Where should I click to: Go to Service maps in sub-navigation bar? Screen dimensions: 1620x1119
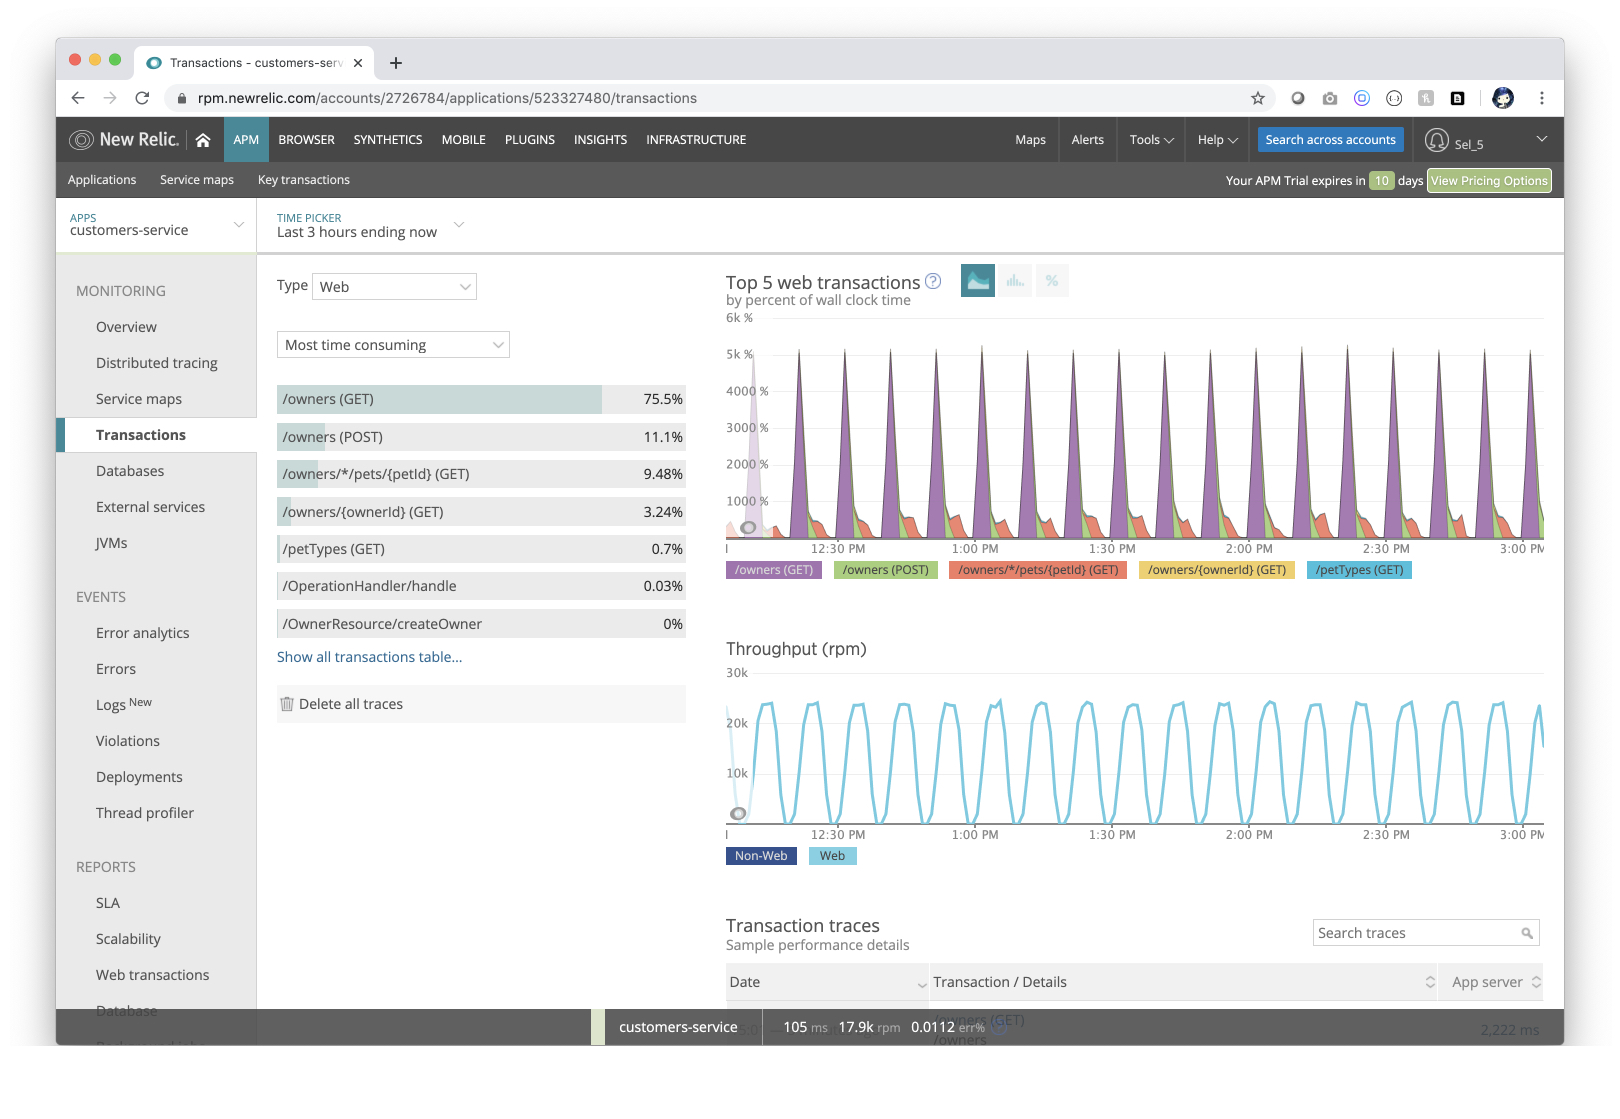pos(197,180)
